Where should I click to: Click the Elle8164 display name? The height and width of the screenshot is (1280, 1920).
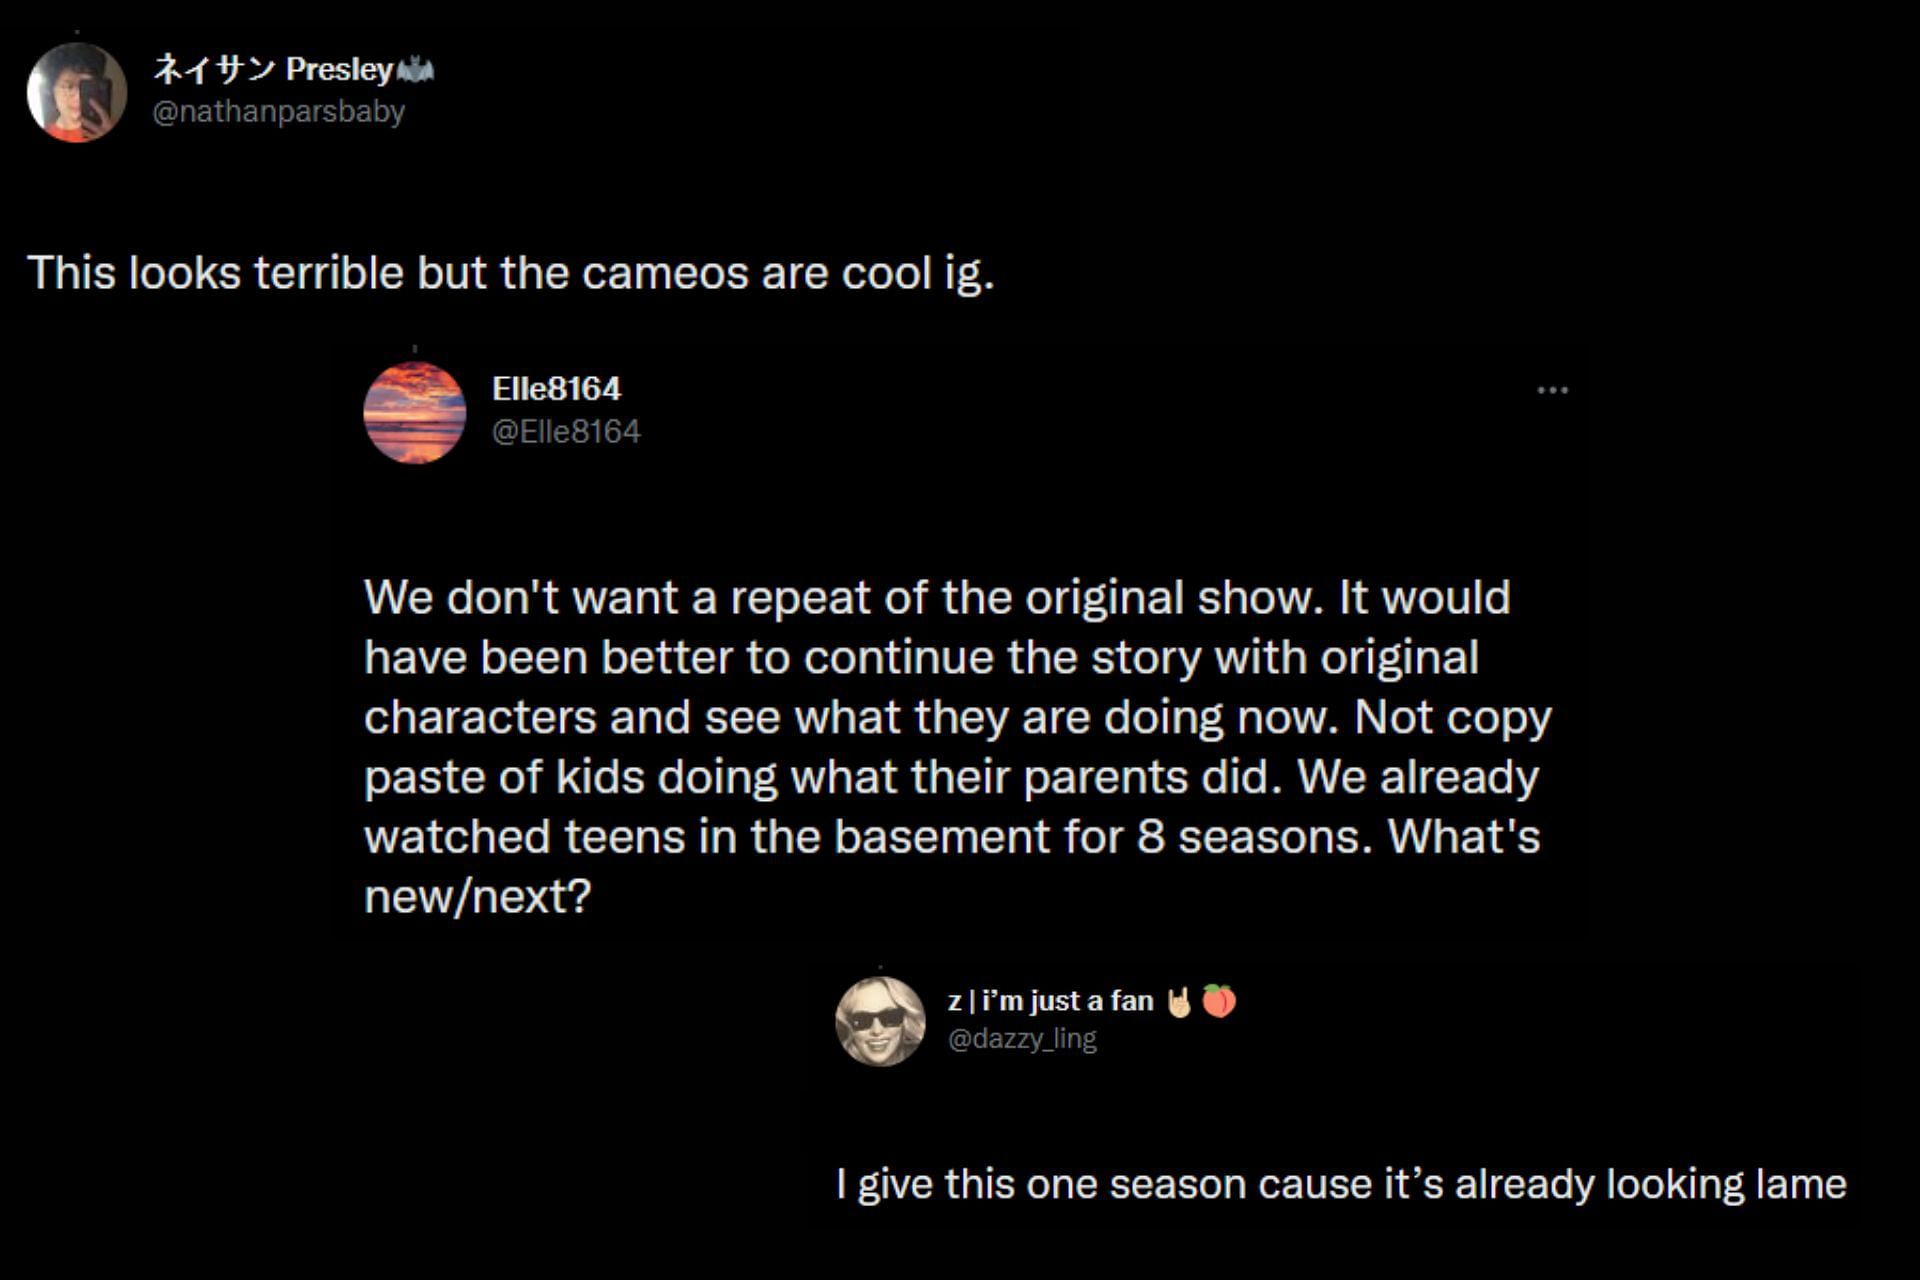(556, 389)
